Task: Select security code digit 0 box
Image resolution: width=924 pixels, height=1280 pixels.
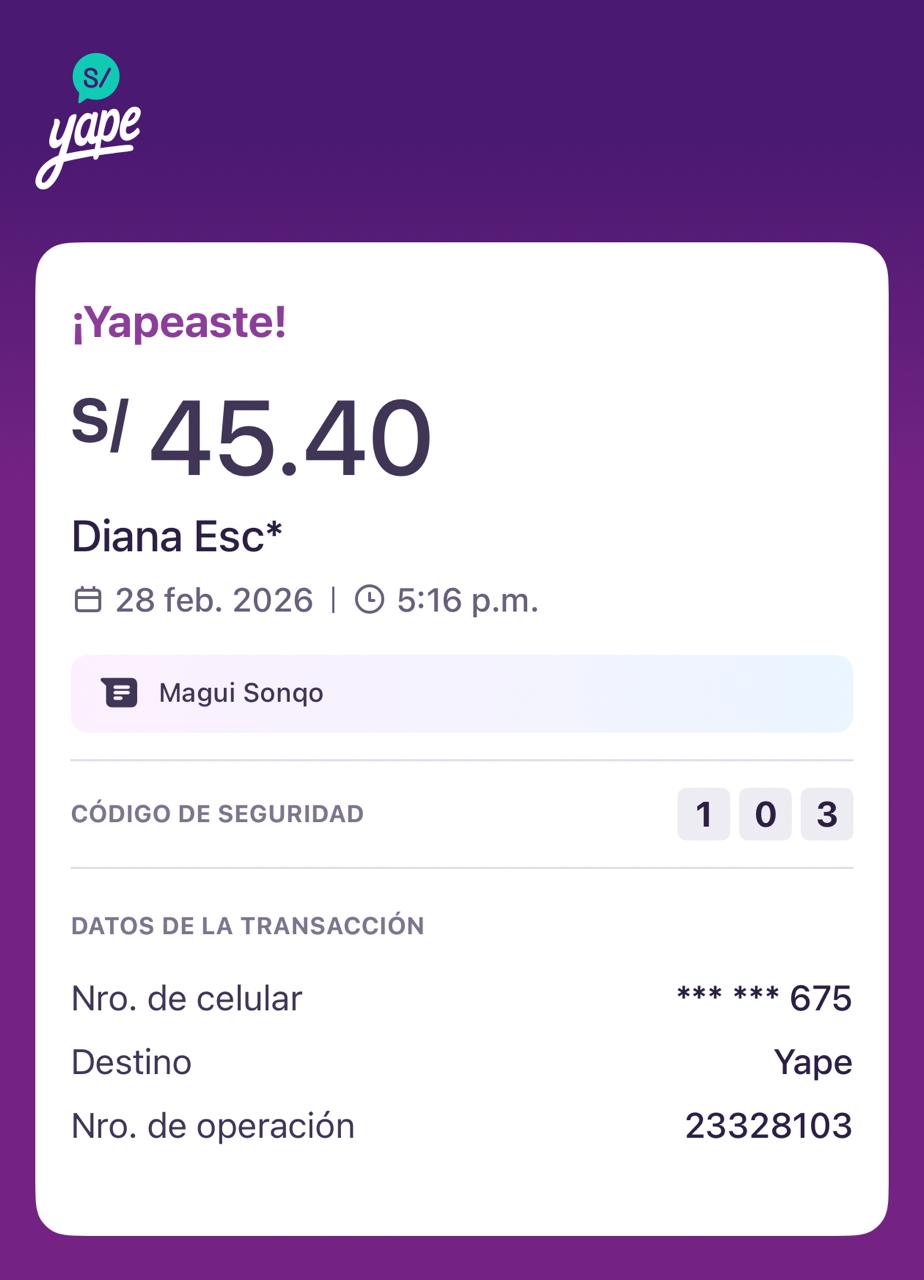Action: click(x=765, y=814)
